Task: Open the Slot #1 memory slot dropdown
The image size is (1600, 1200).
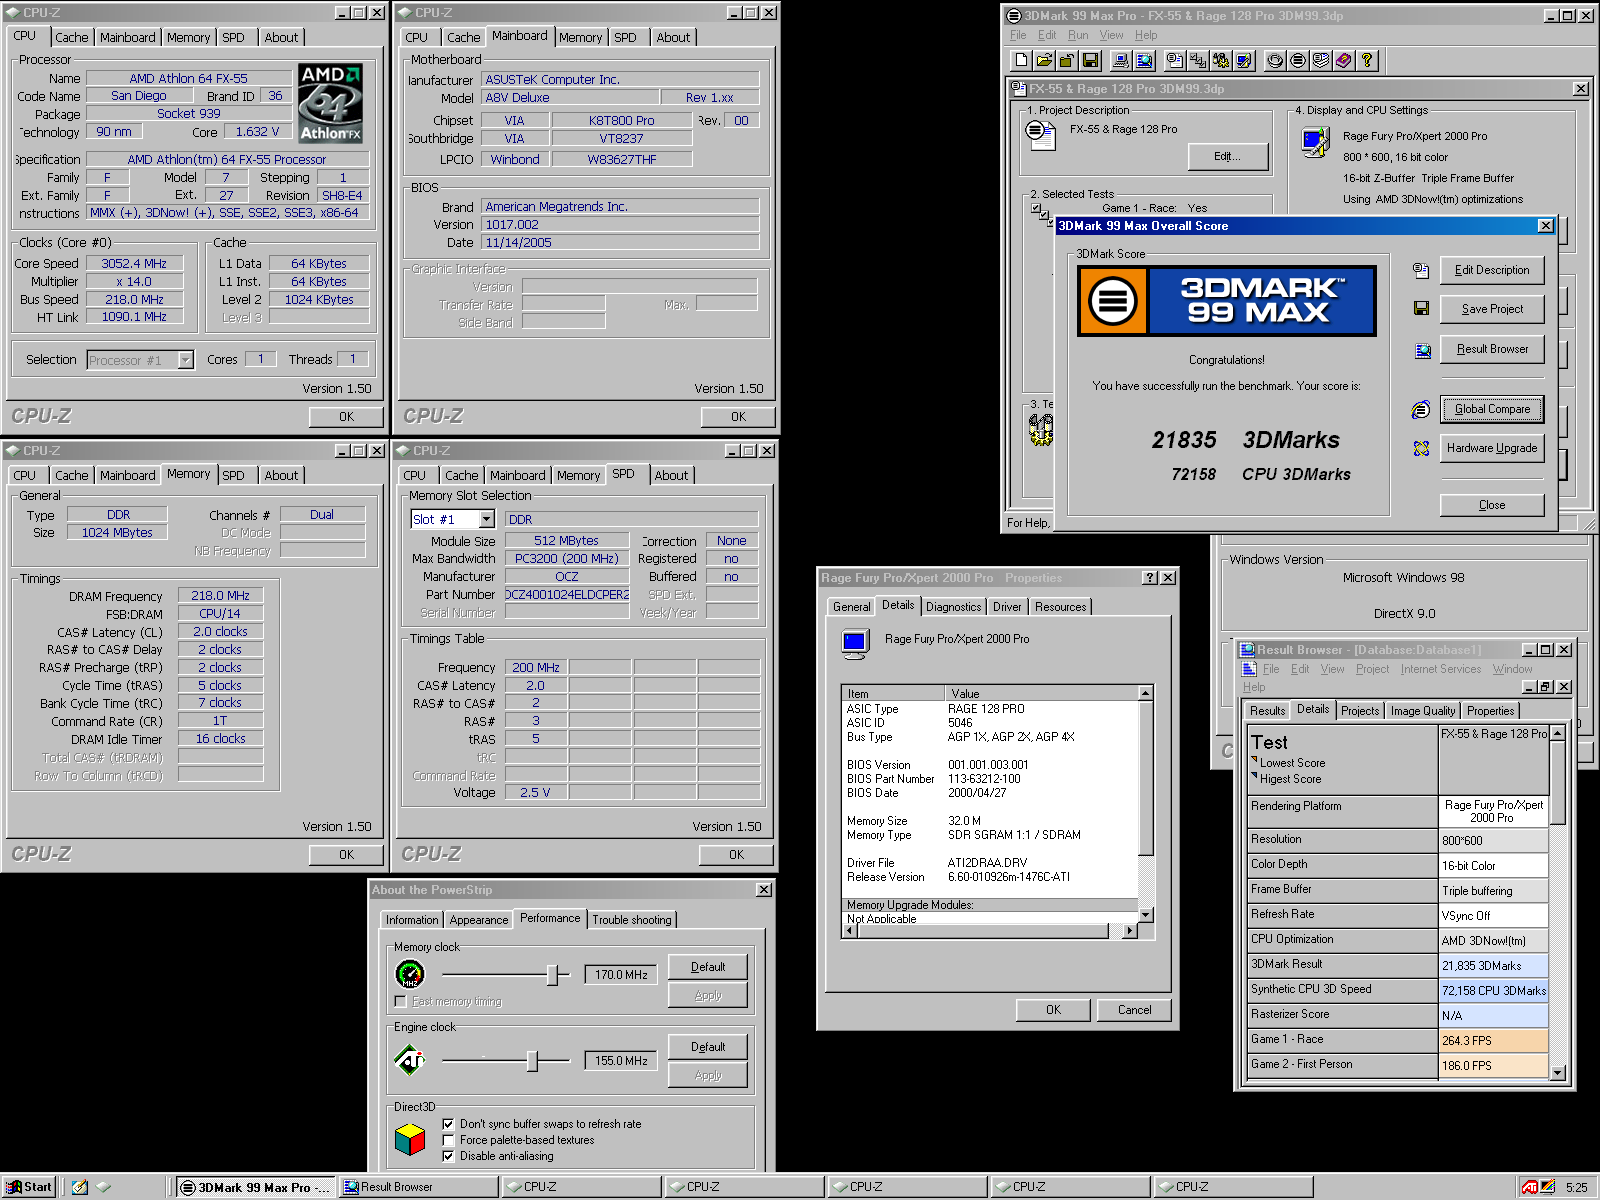Action: click(x=487, y=520)
